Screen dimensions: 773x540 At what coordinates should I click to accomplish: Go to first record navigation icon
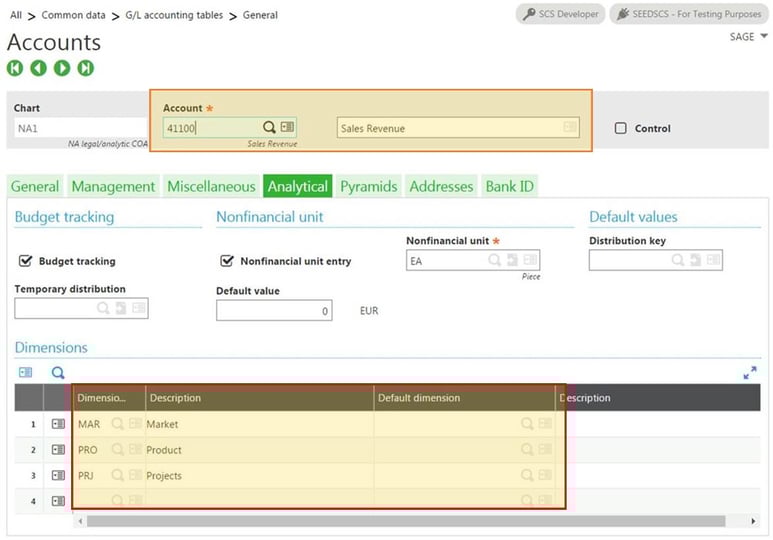tap(15, 68)
